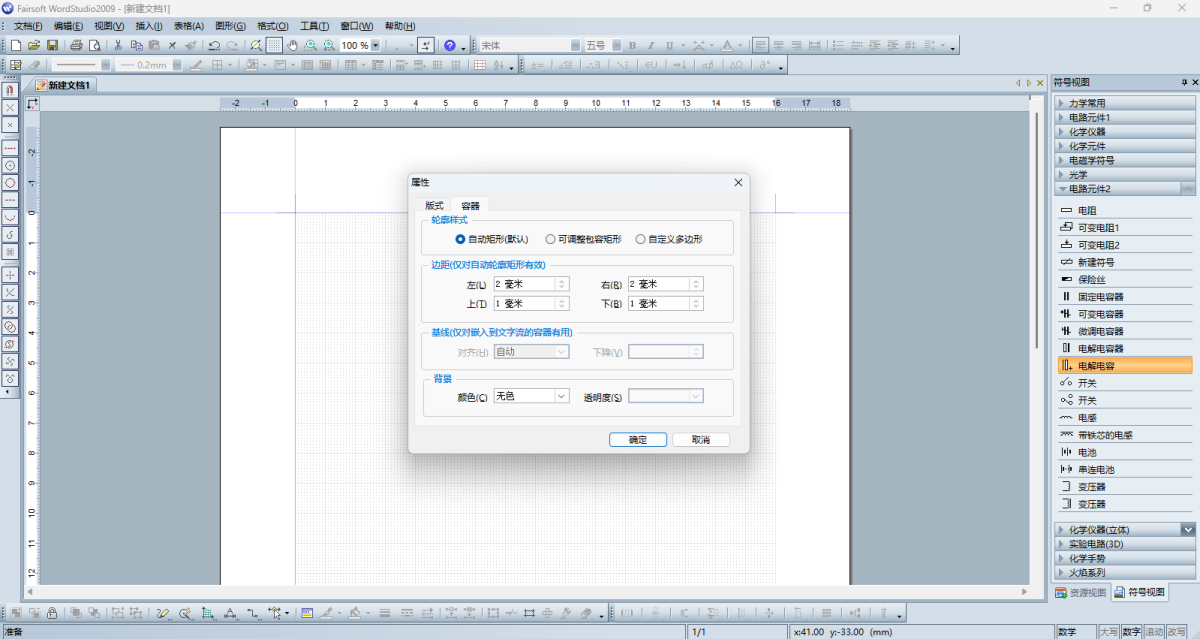This screenshot has width=1200, height=639.
Task: Toggle Bold text formatting
Action: point(632,45)
